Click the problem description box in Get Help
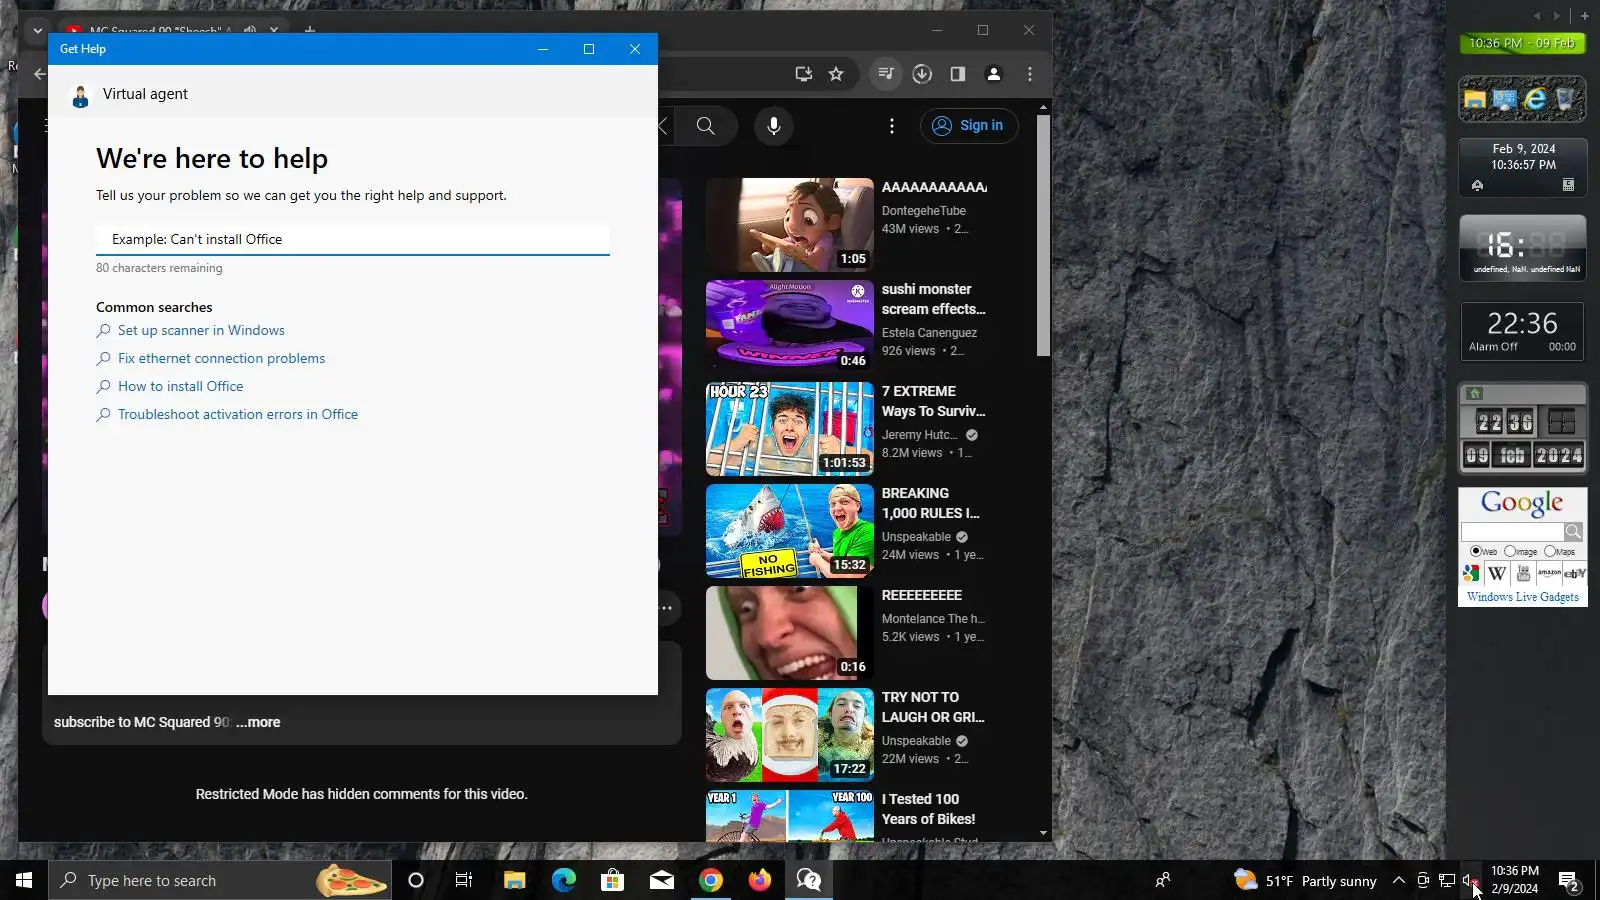 click(x=352, y=239)
